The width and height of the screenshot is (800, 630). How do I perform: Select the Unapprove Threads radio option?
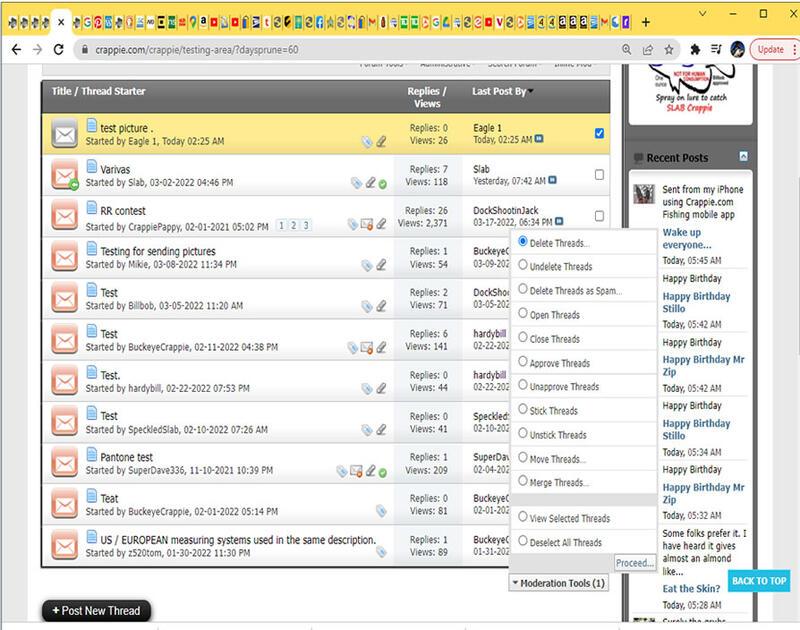(x=523, y=385)
